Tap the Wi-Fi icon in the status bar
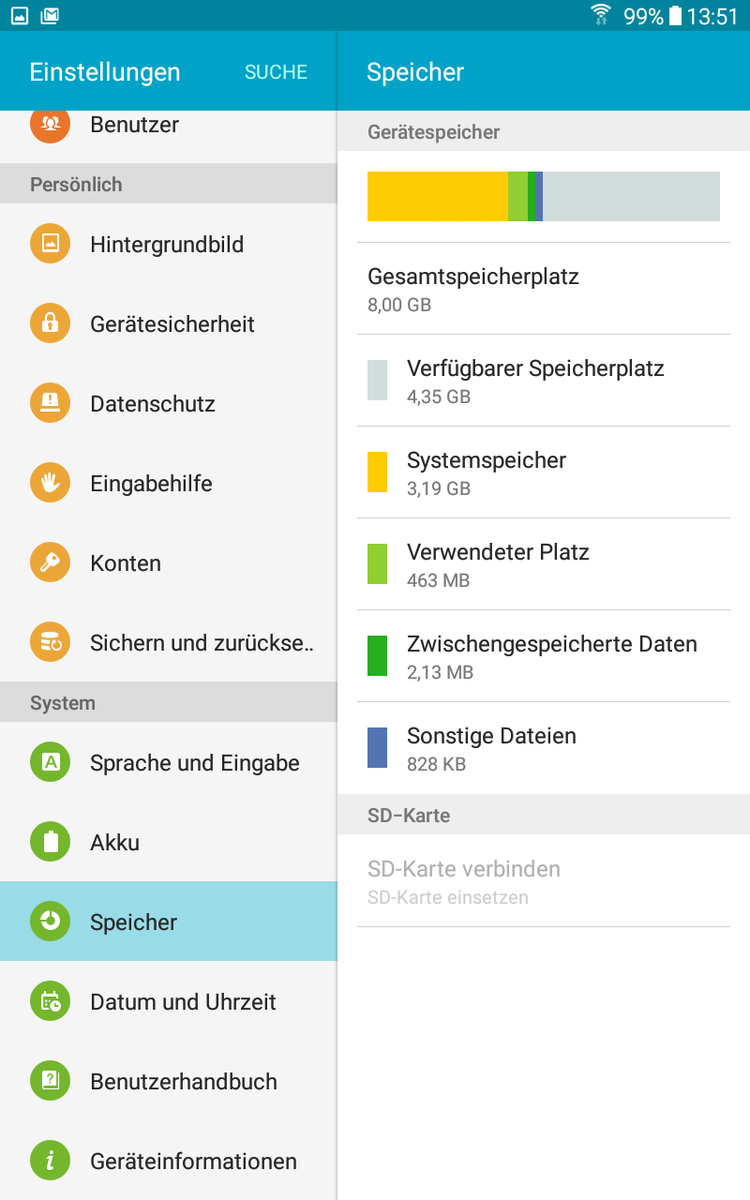This screenshot has width=750, height=1200. tap(601, 15)
